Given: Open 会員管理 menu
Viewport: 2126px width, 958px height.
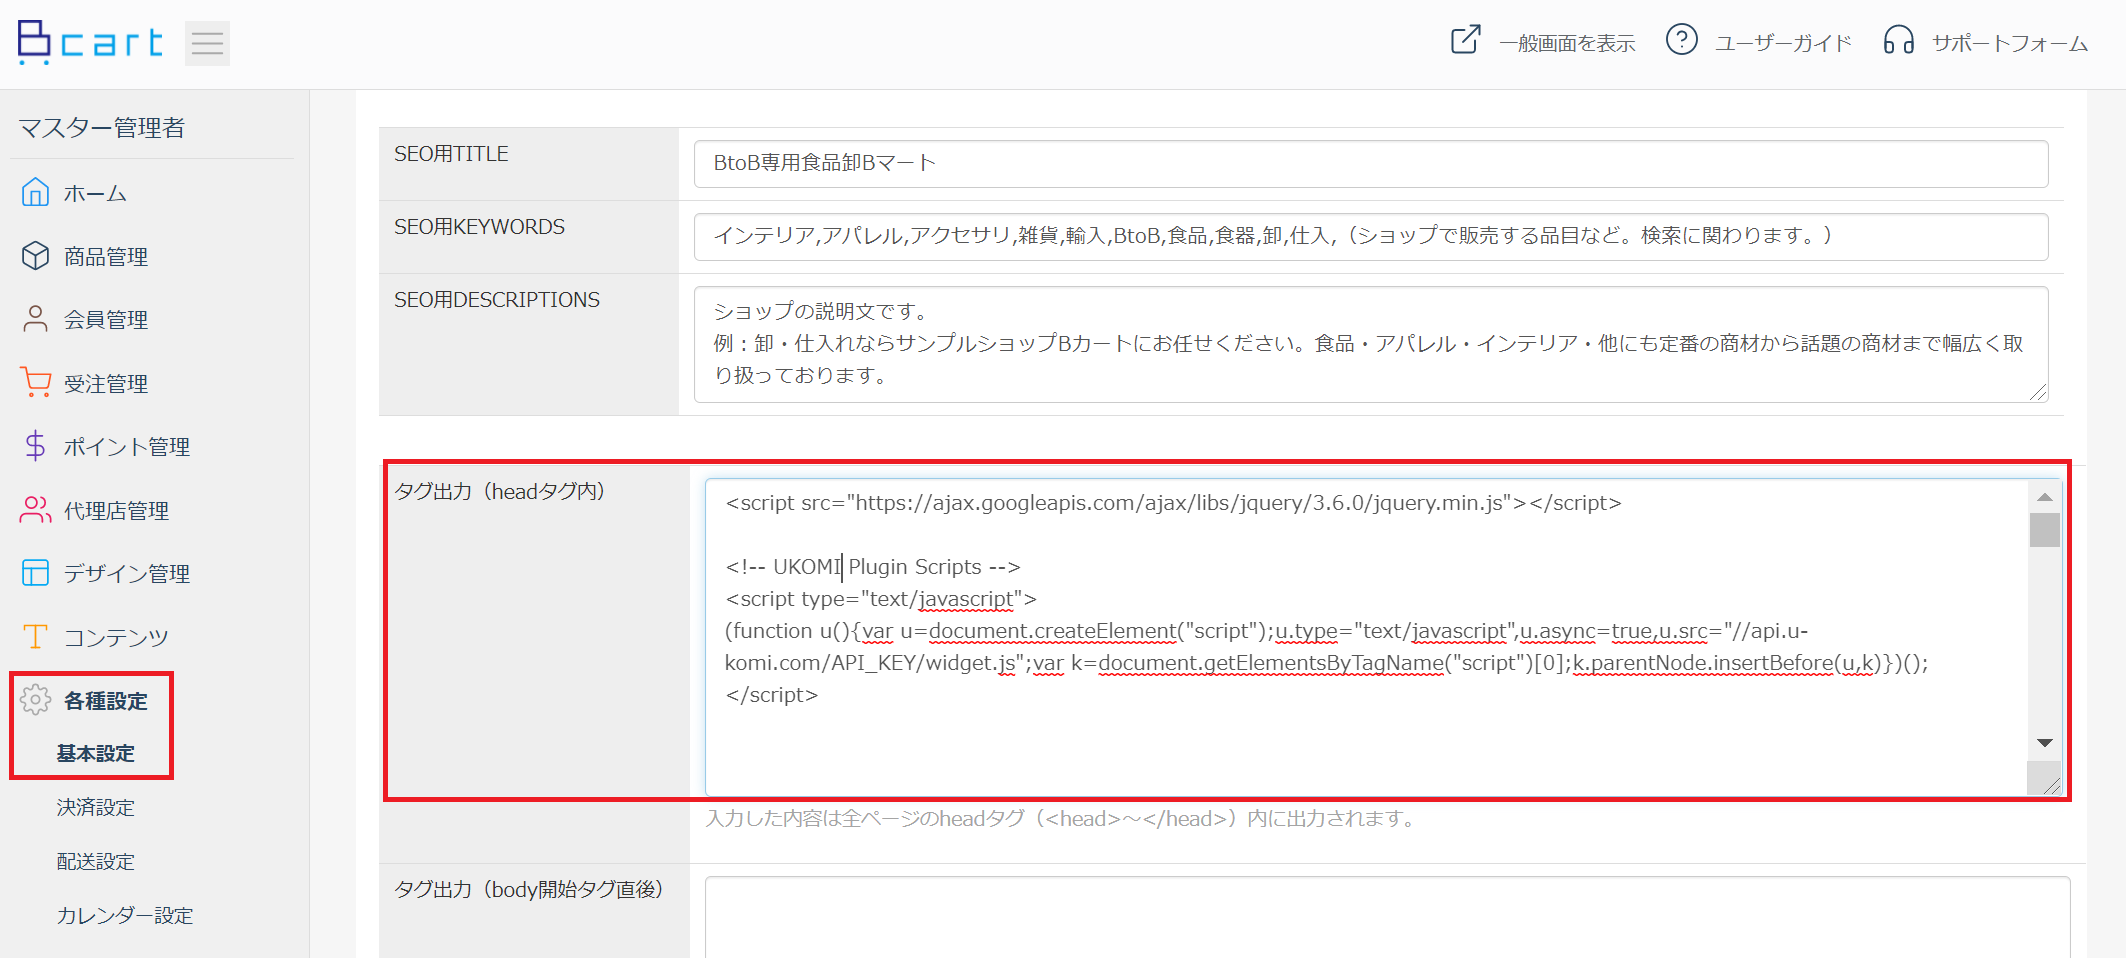Looking at the screenshot, I should click(106, 320).
